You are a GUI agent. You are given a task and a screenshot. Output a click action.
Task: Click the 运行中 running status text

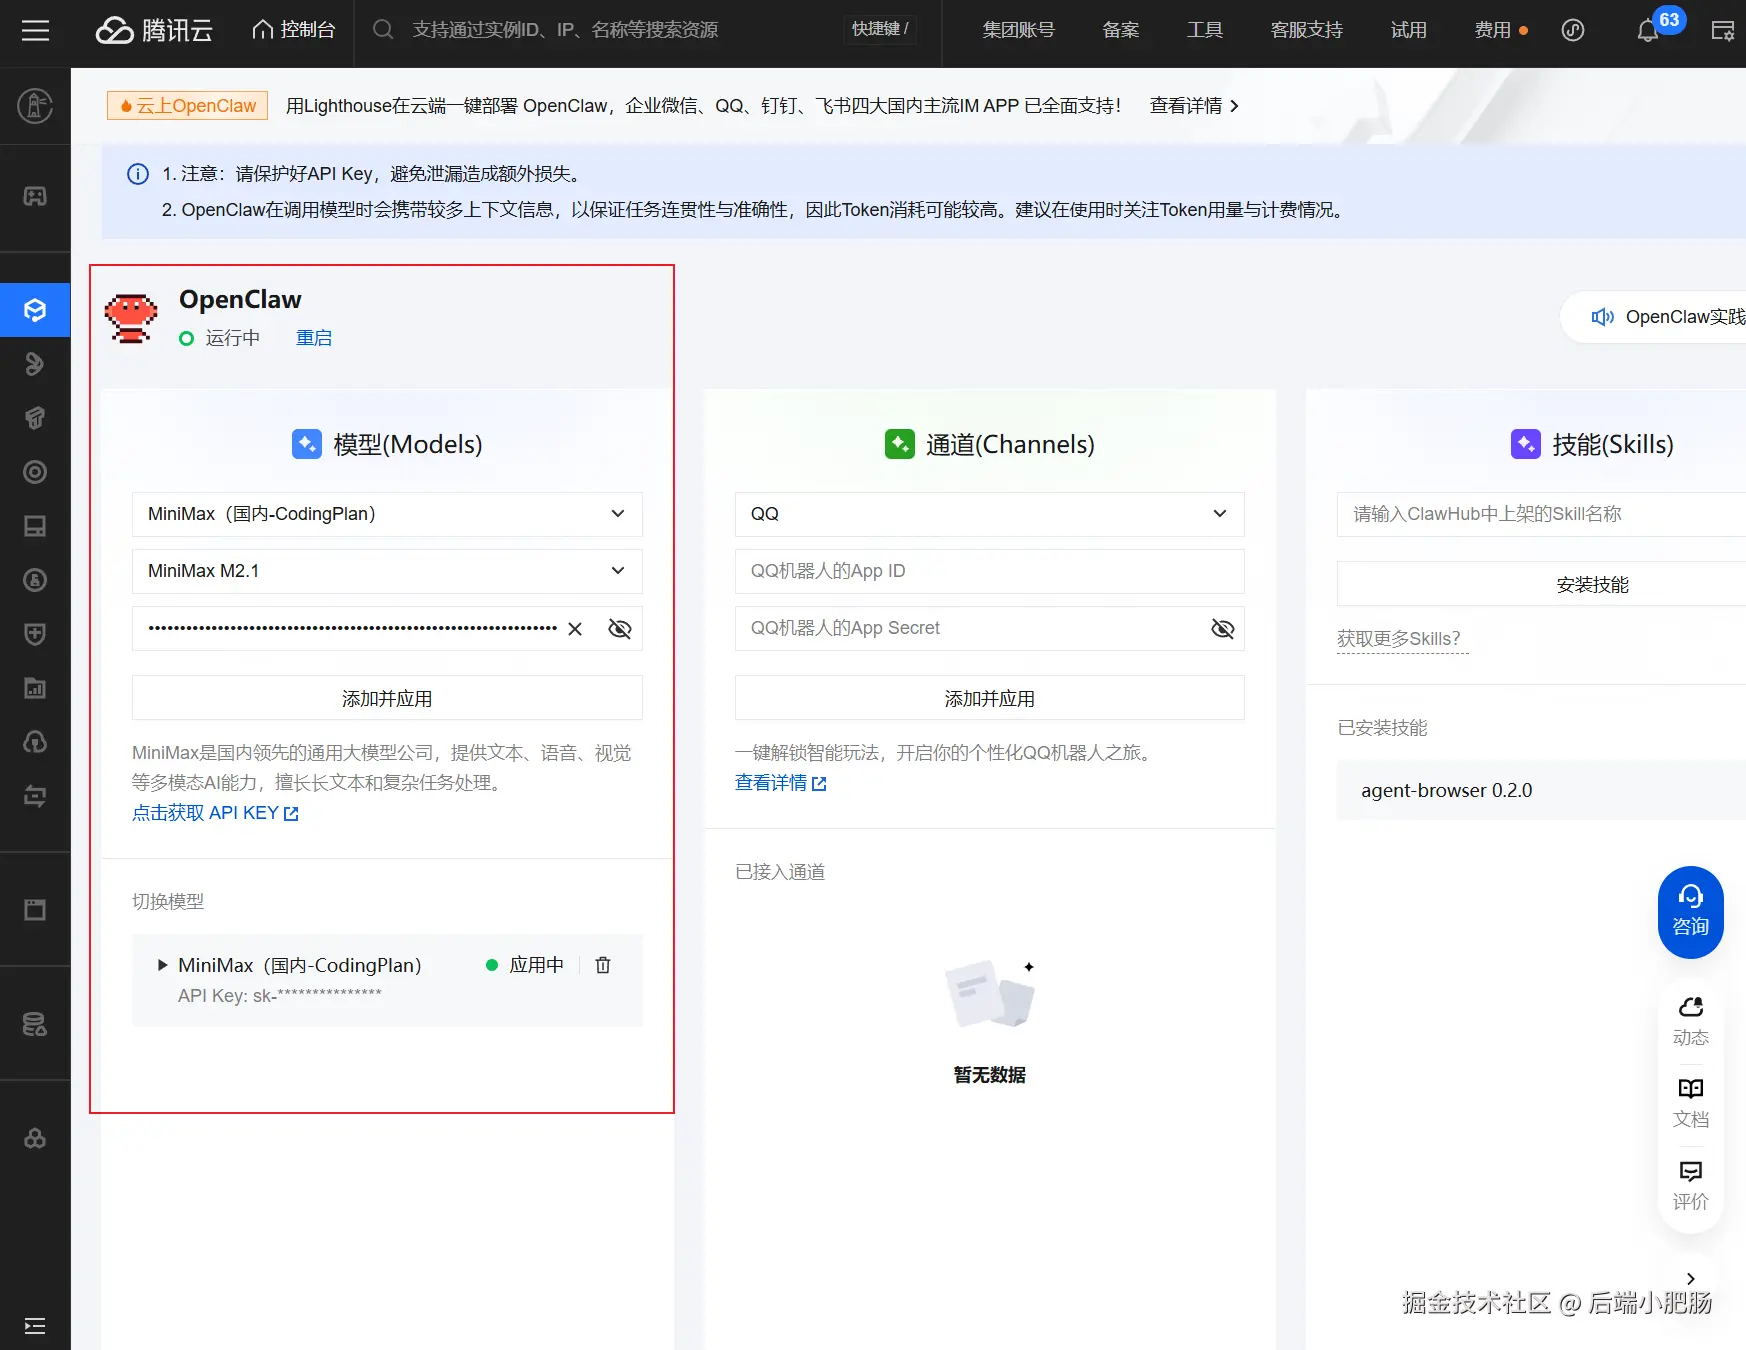(x=233, y=338)
